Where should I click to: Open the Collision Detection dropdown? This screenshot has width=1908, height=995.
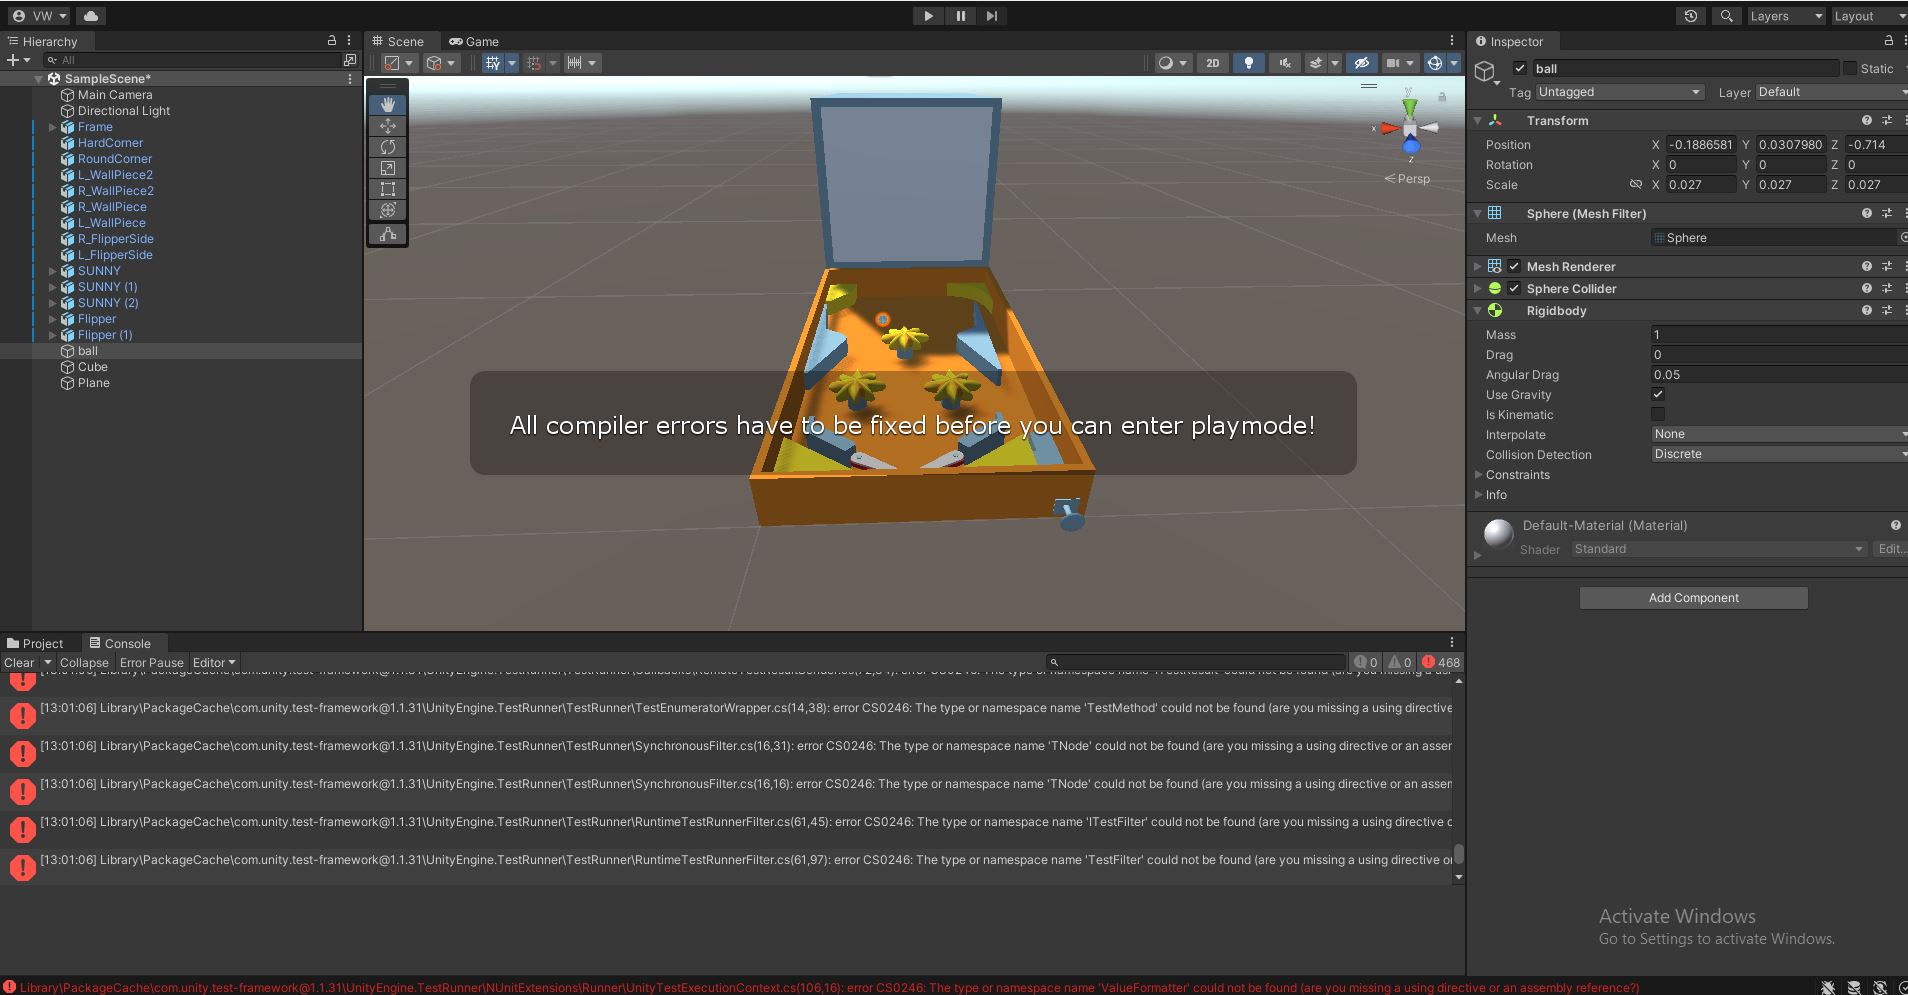[1778, 454]
